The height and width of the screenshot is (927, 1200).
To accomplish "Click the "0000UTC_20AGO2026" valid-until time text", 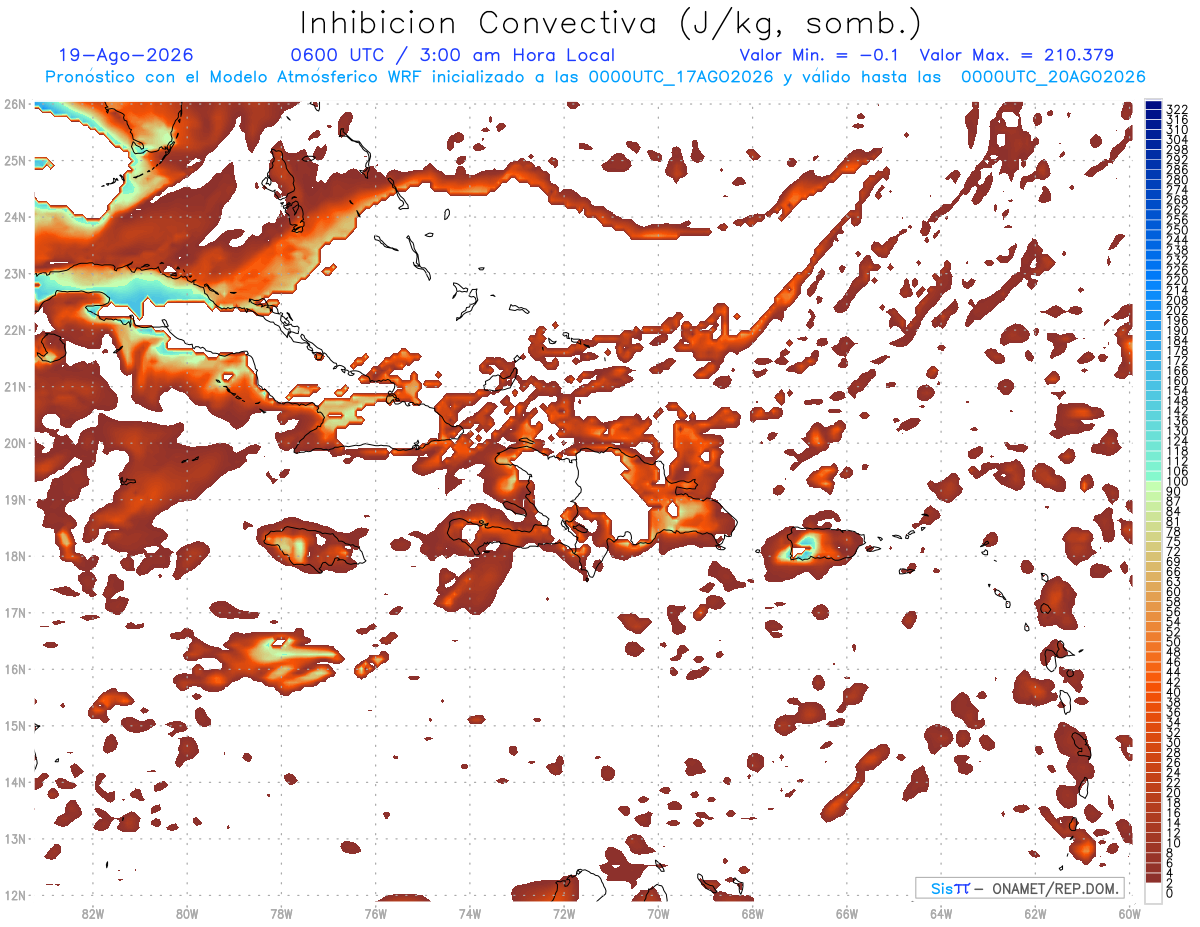I will [1053, 77].
